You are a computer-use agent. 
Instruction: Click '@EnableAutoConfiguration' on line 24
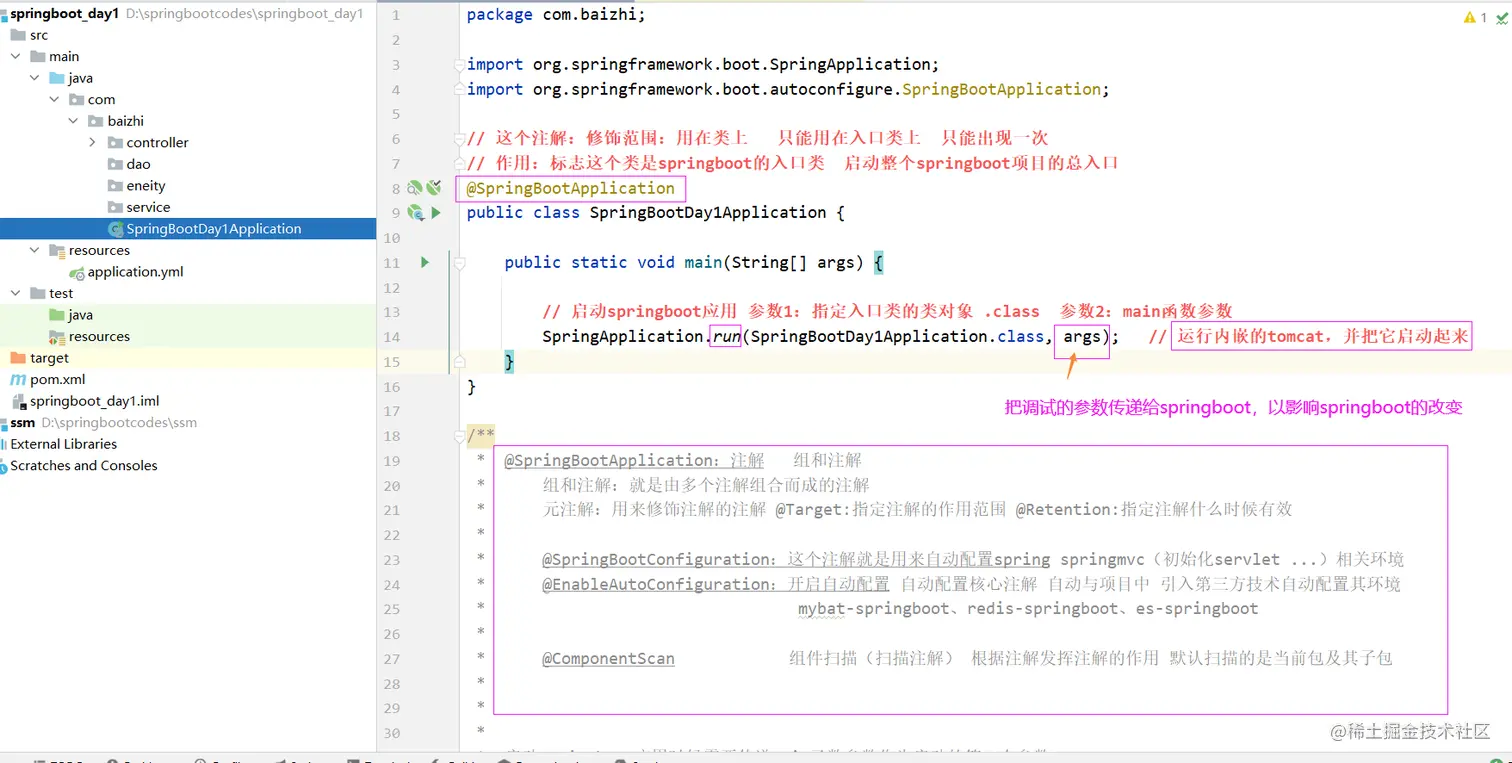point(657,585)
